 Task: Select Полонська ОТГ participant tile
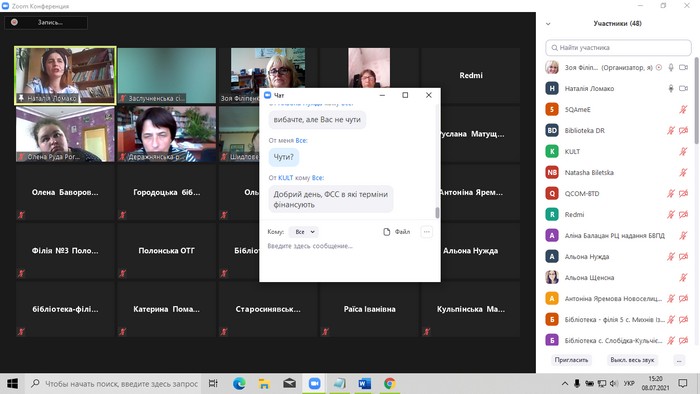(167, 251)
